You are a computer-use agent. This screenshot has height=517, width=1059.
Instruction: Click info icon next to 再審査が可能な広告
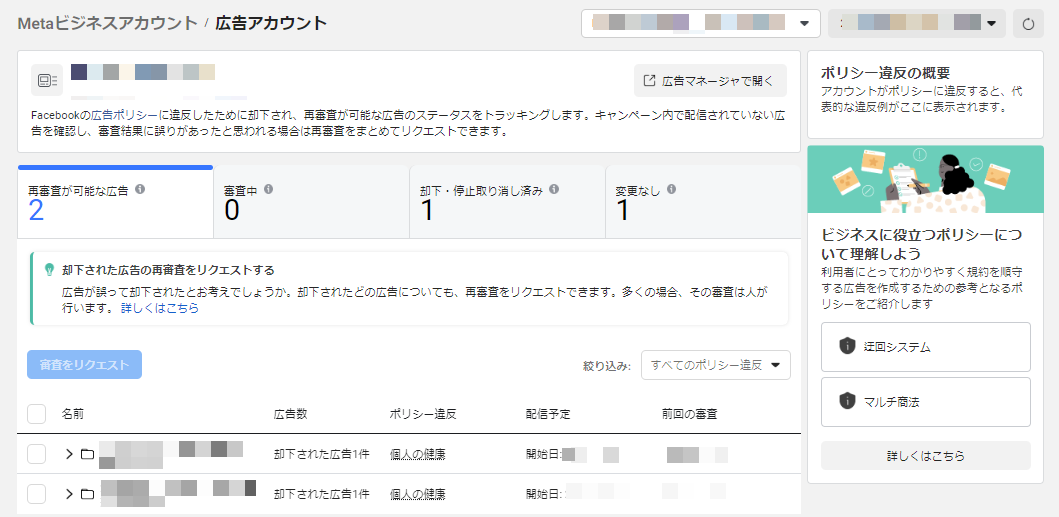pyautogui.click(x=140, y=189)
